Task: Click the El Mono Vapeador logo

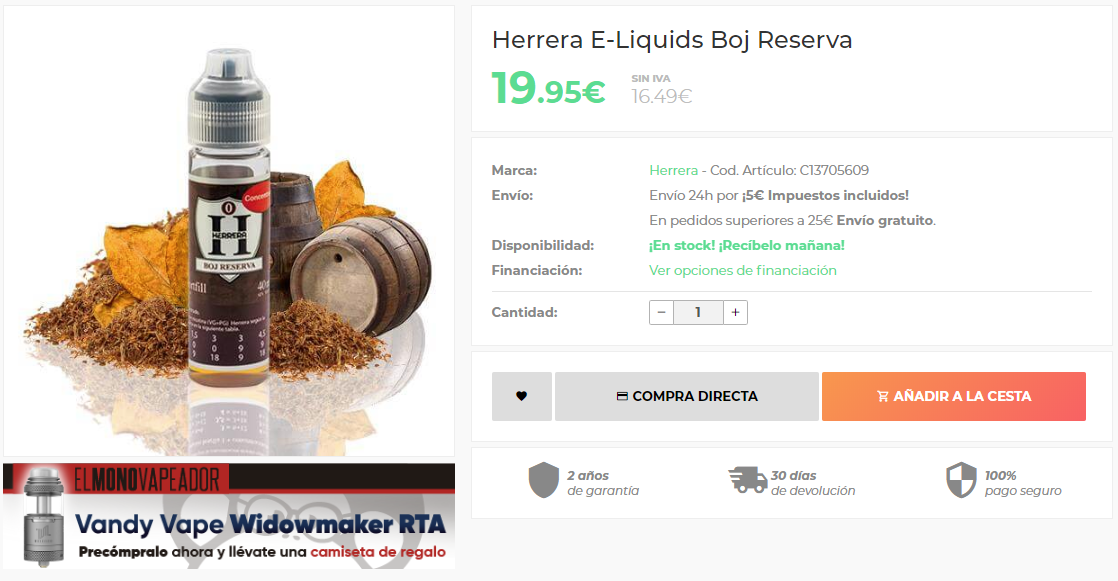Action: 147,479
